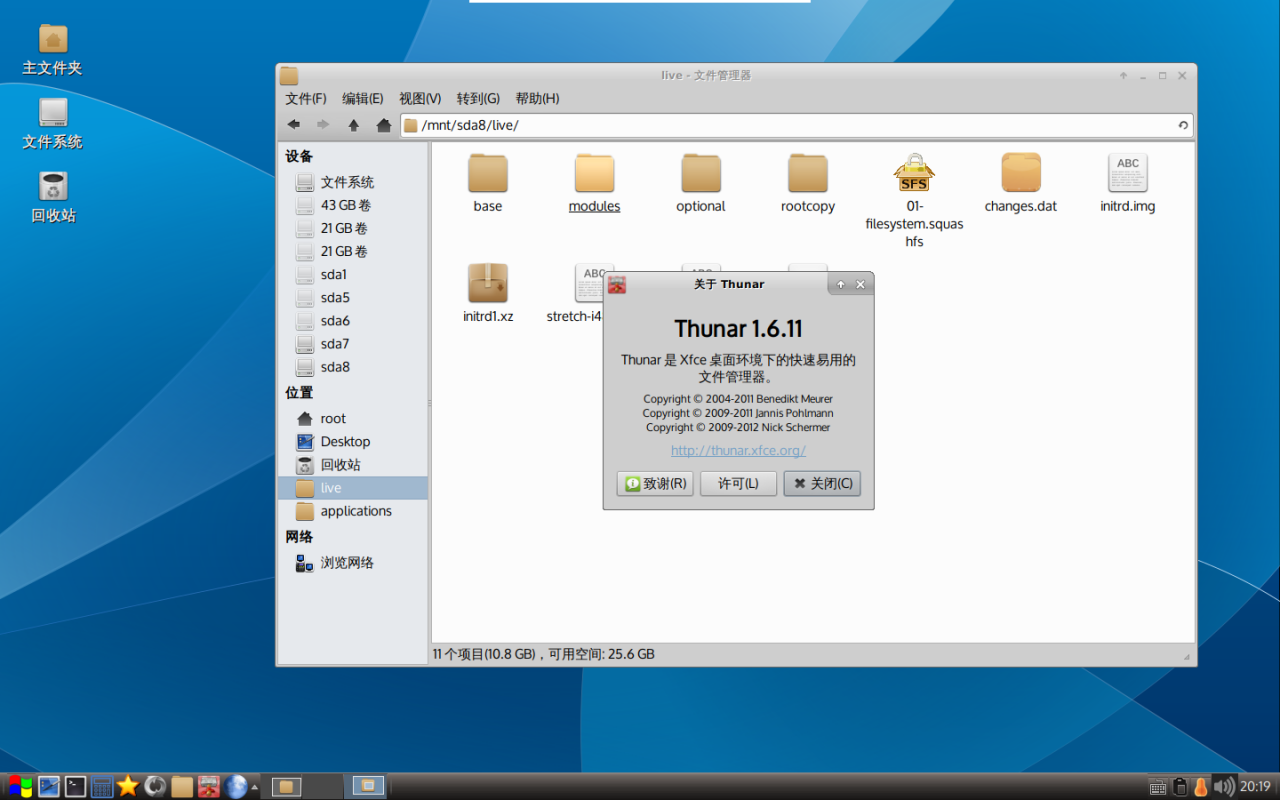Select live bookmark in the sidebar

[x=352, y=488]
